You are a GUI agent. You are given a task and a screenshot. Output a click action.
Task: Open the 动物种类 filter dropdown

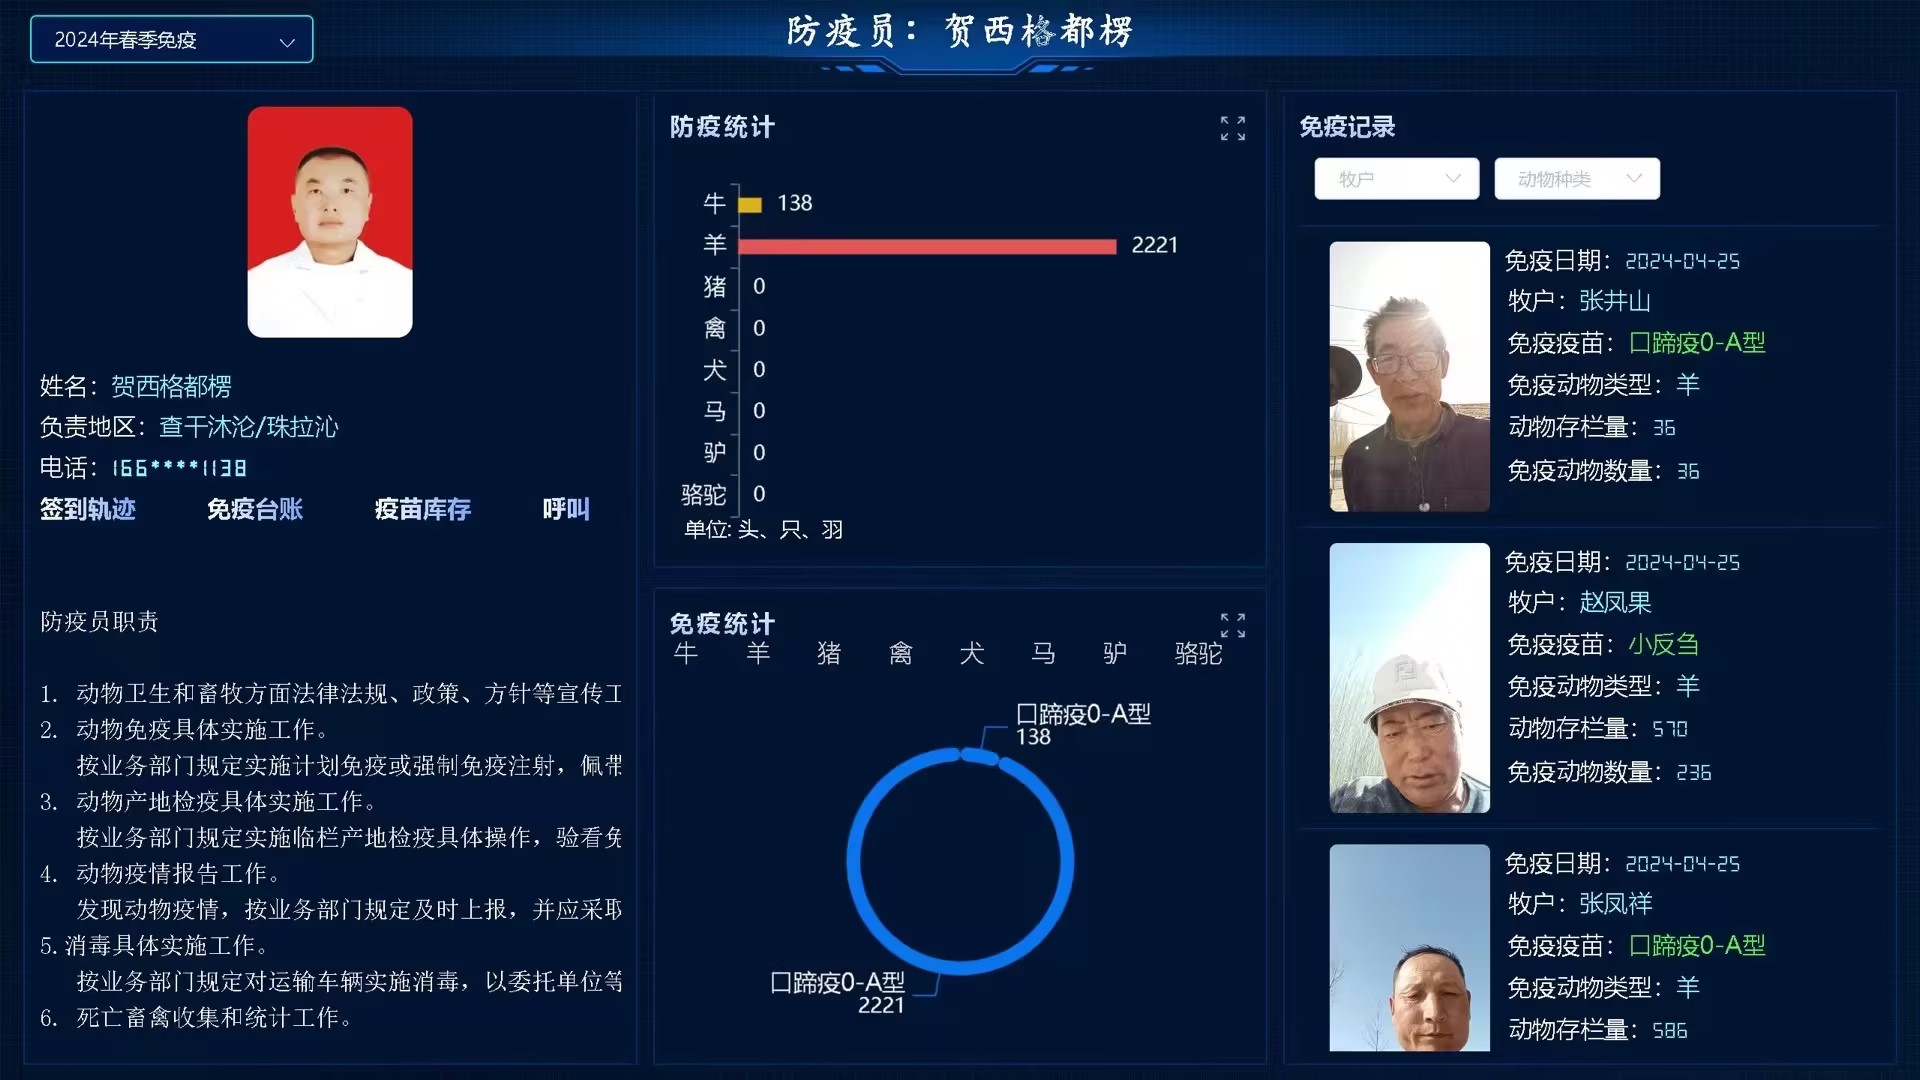(x=1576, y=179)
